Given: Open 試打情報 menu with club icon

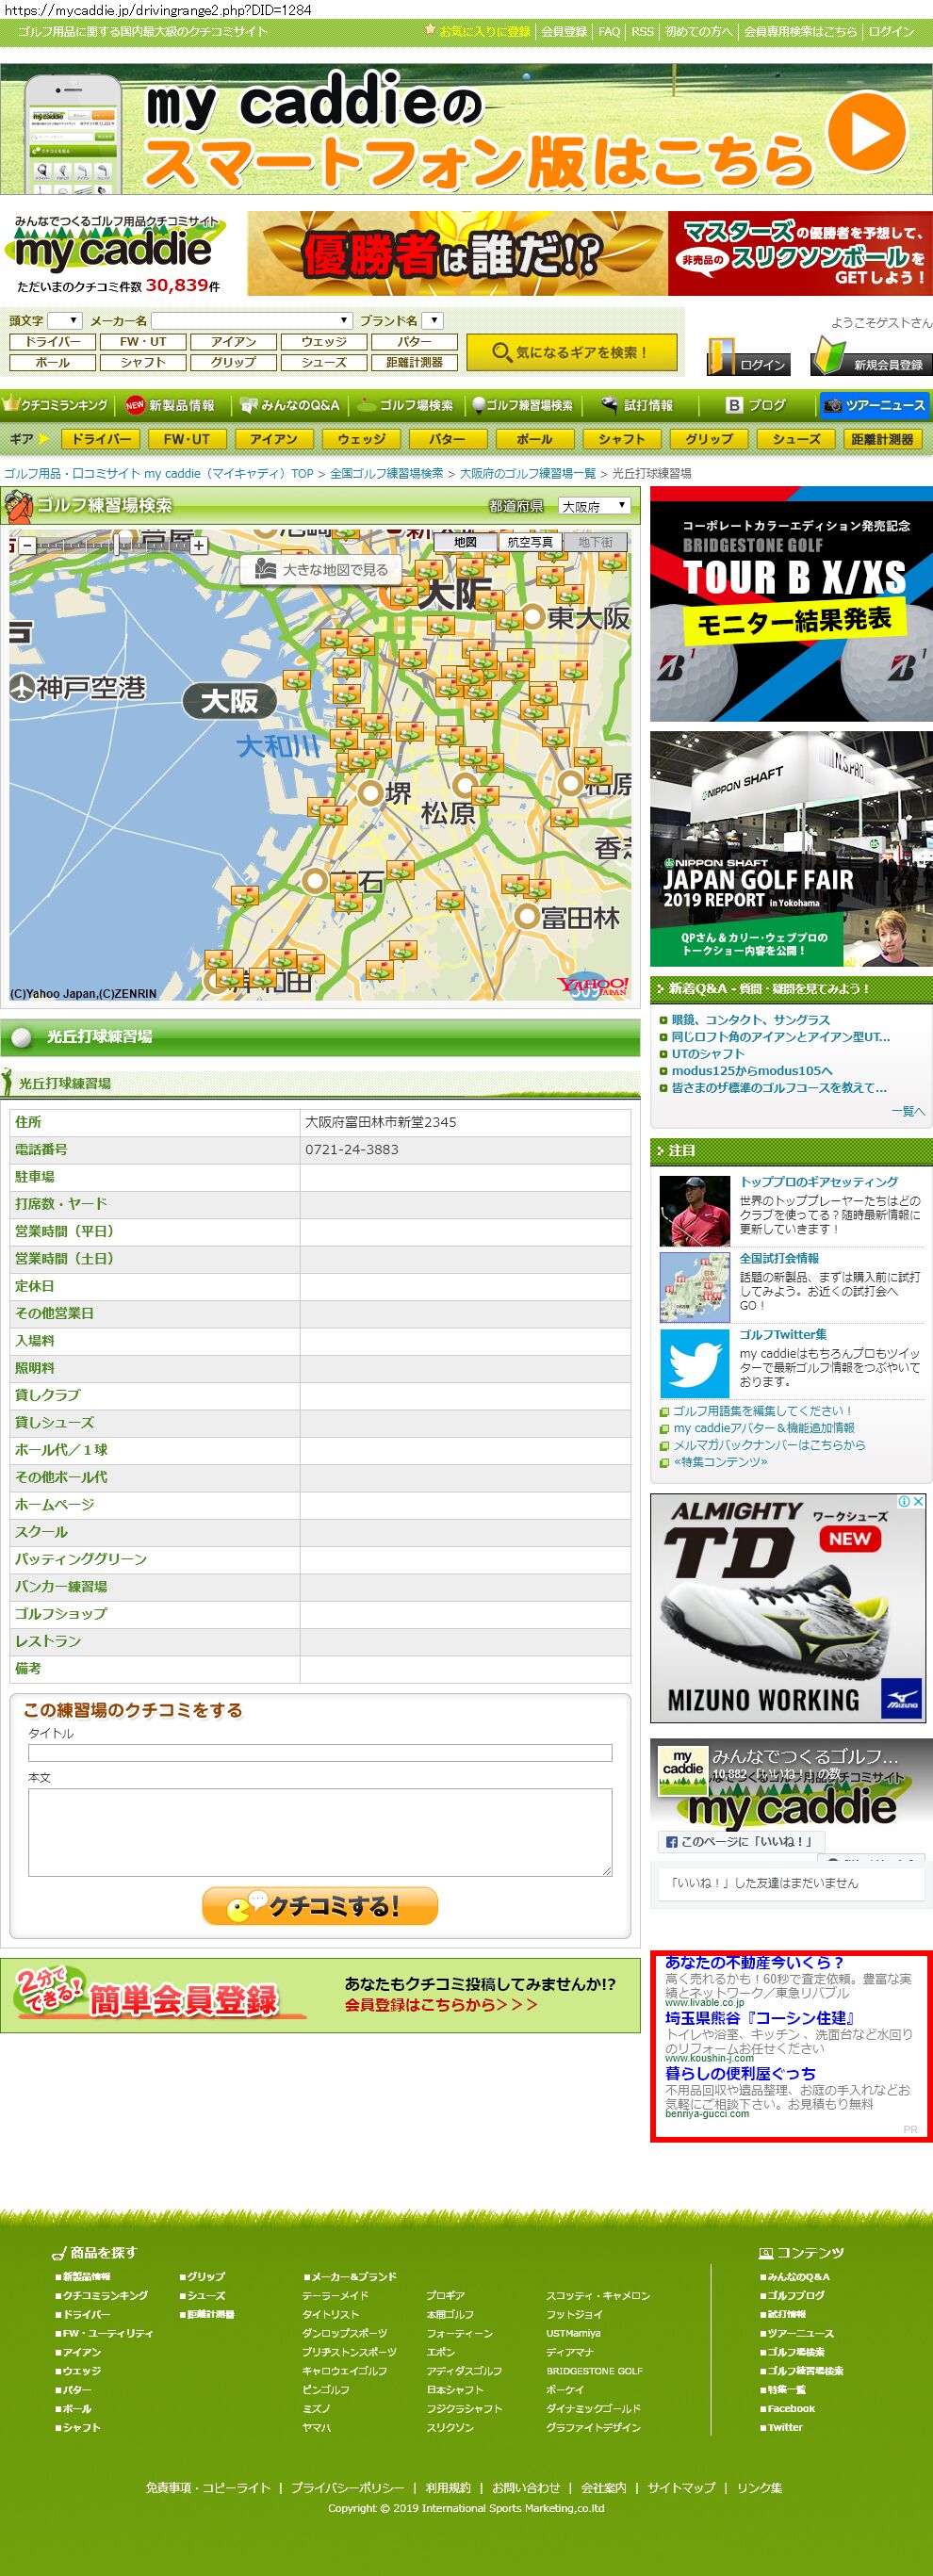Looking at the screenshot, I should [636, 405].
